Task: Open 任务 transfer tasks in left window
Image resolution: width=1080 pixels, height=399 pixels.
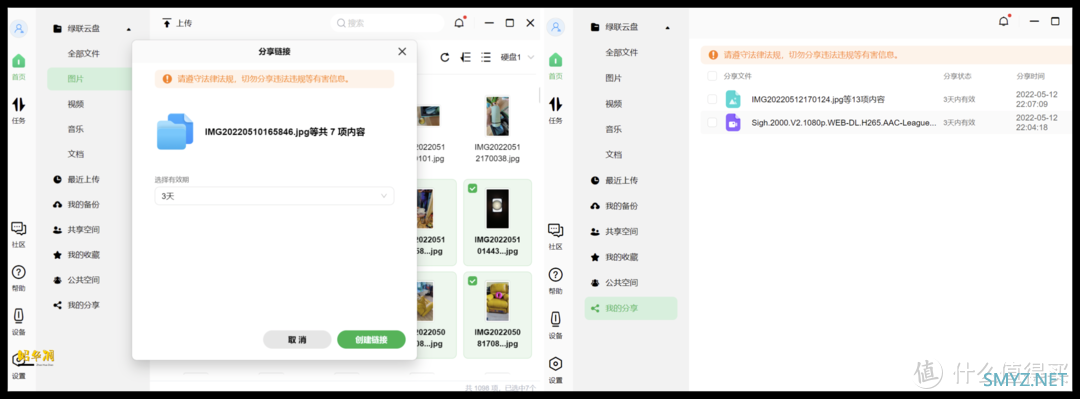Action: (19, 110)
